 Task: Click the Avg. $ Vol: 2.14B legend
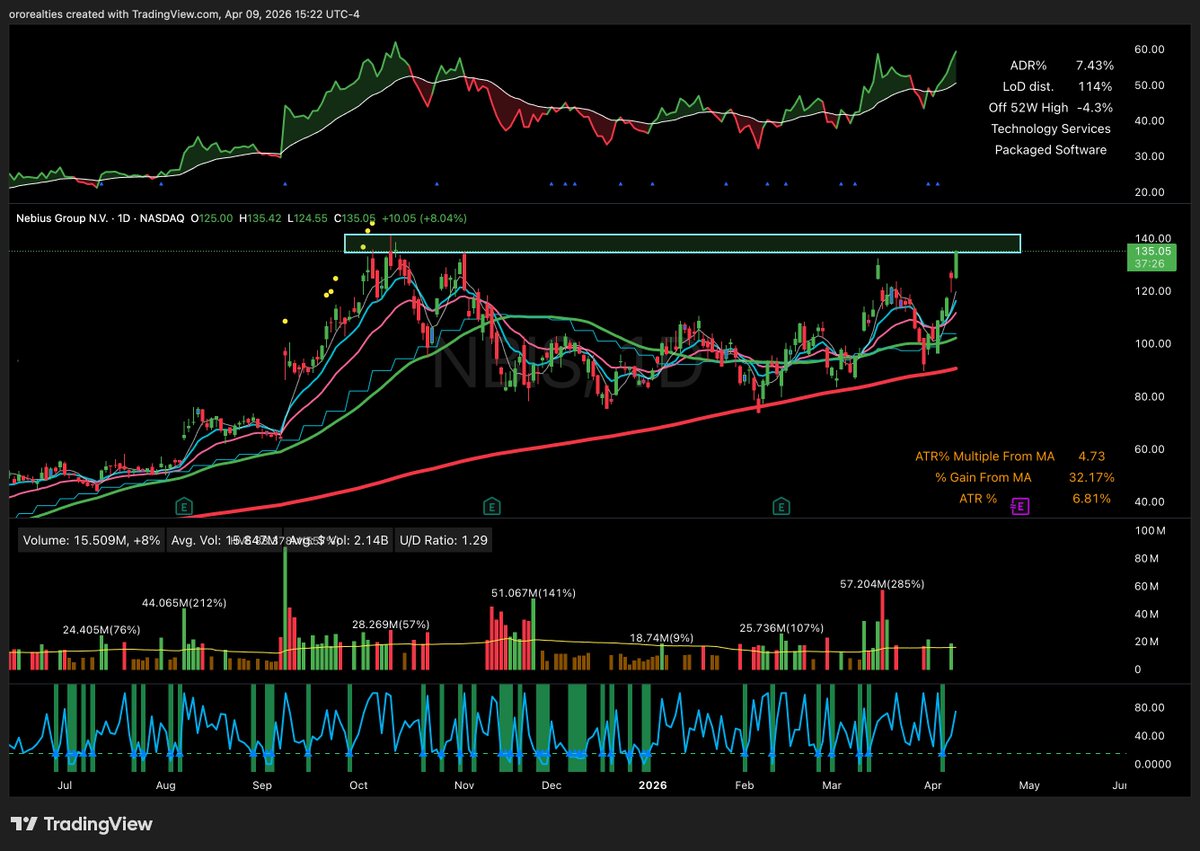(x=337, y=540)
